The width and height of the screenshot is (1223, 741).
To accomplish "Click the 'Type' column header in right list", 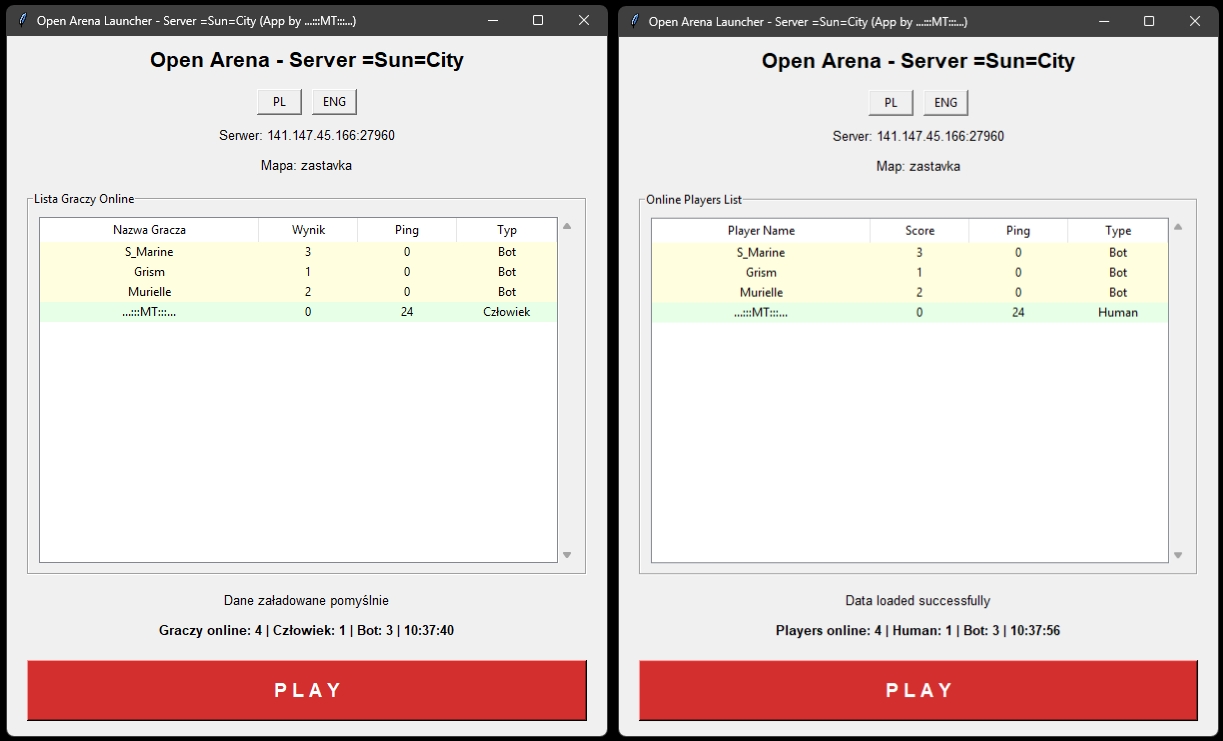I will [x=1117, y=231].
